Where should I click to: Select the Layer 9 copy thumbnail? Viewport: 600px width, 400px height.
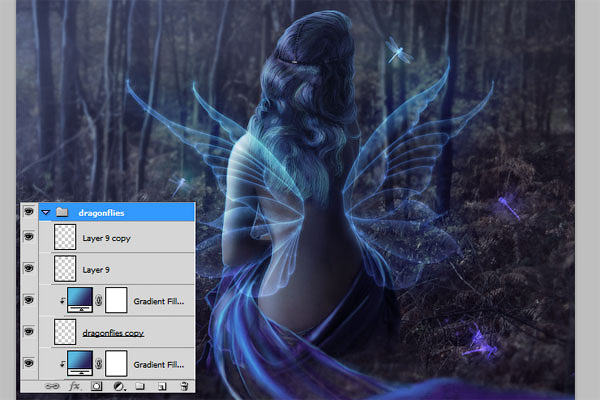click(65, 237)
